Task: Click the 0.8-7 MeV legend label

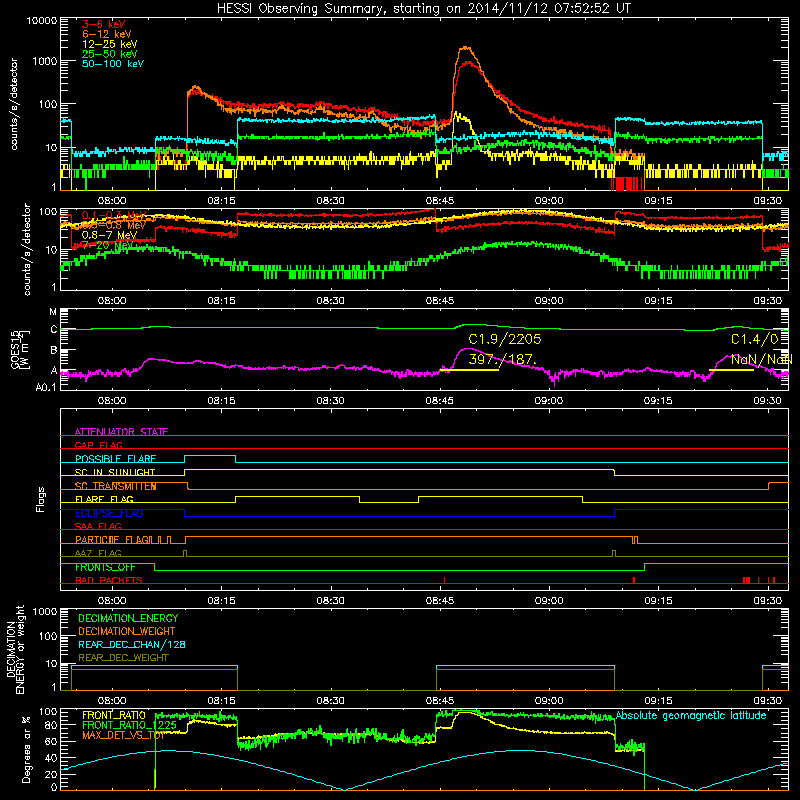Action: coord(109,235)
